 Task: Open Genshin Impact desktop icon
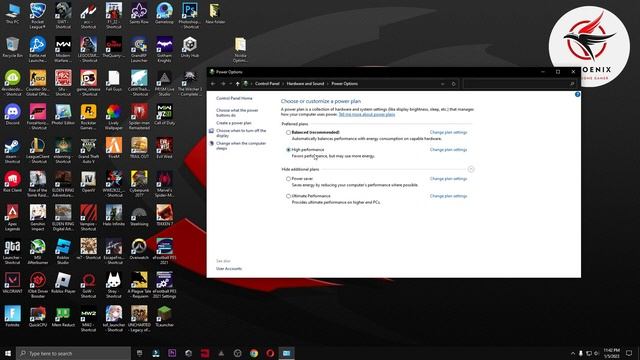pos(38,218)
